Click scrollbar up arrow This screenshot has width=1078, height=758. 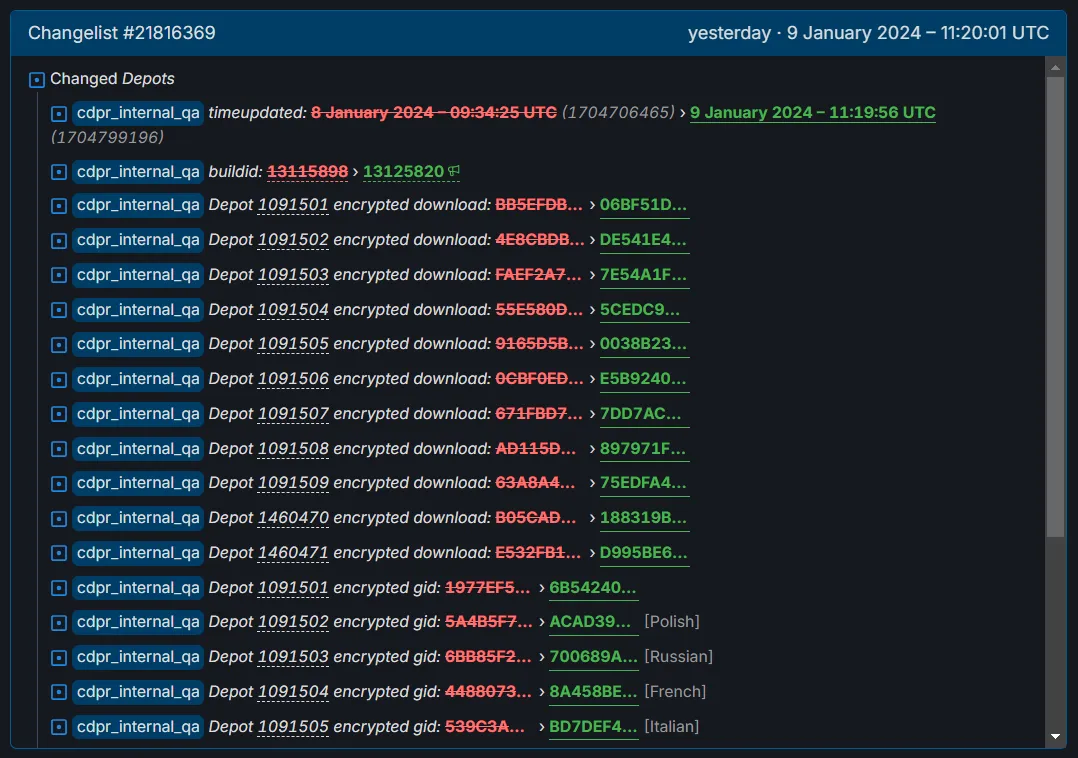(1055, 67)
